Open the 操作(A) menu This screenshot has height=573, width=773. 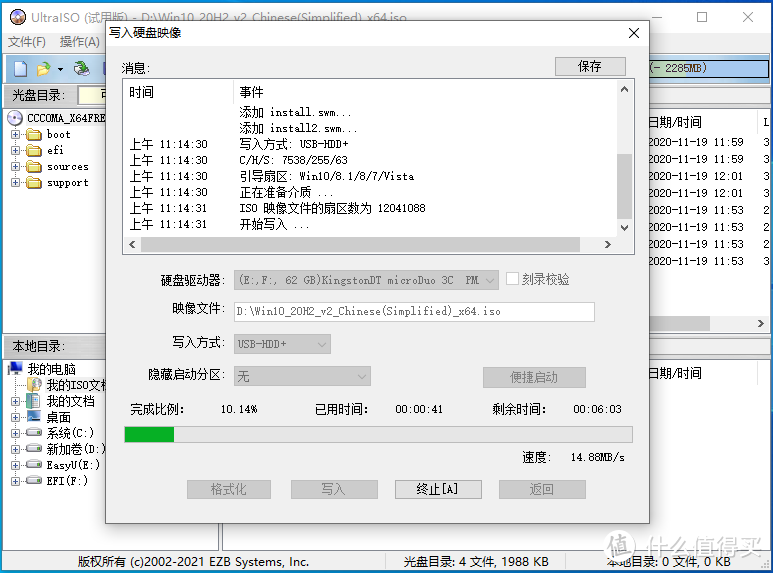pos(79,42)
